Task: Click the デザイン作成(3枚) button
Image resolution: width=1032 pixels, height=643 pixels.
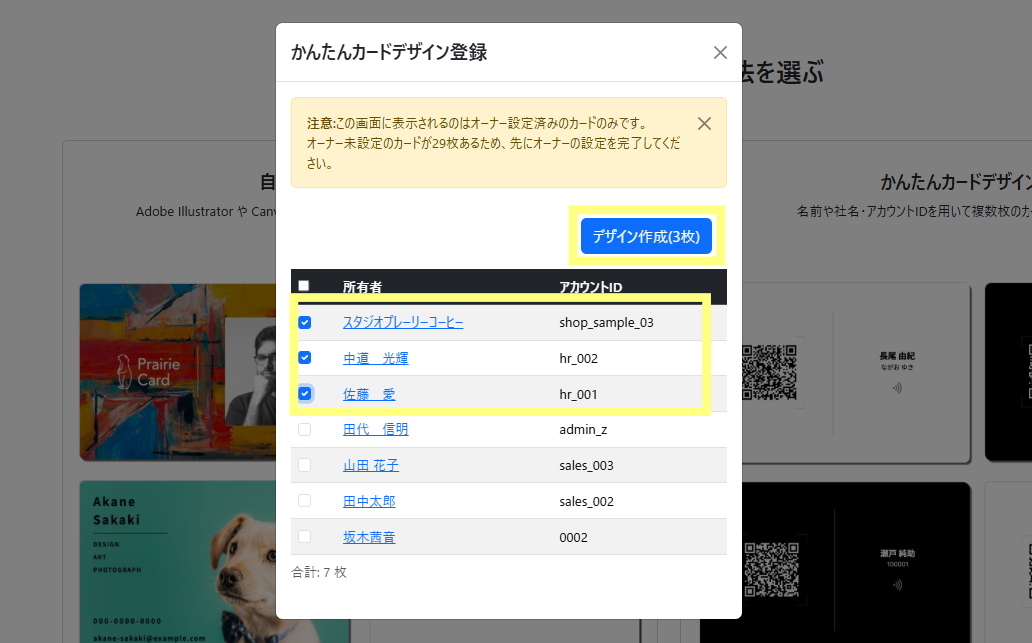Action: (646, 236)
